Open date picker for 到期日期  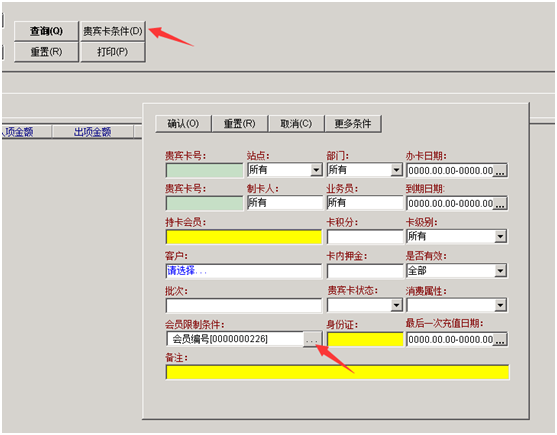point(500,204)
